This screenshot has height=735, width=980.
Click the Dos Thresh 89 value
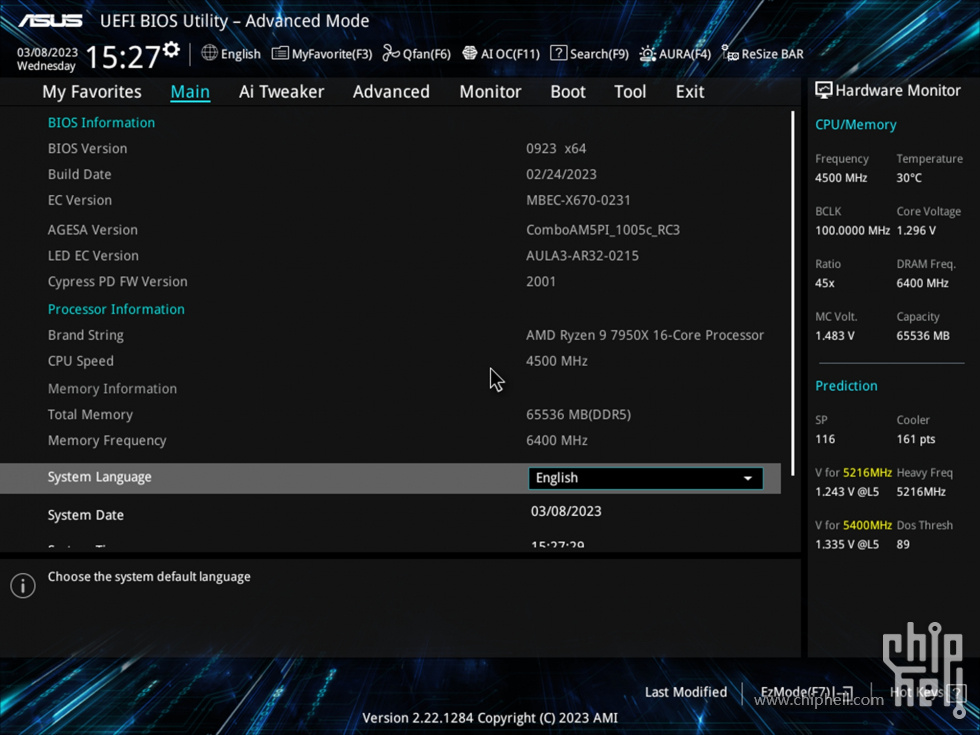point(902,544)
